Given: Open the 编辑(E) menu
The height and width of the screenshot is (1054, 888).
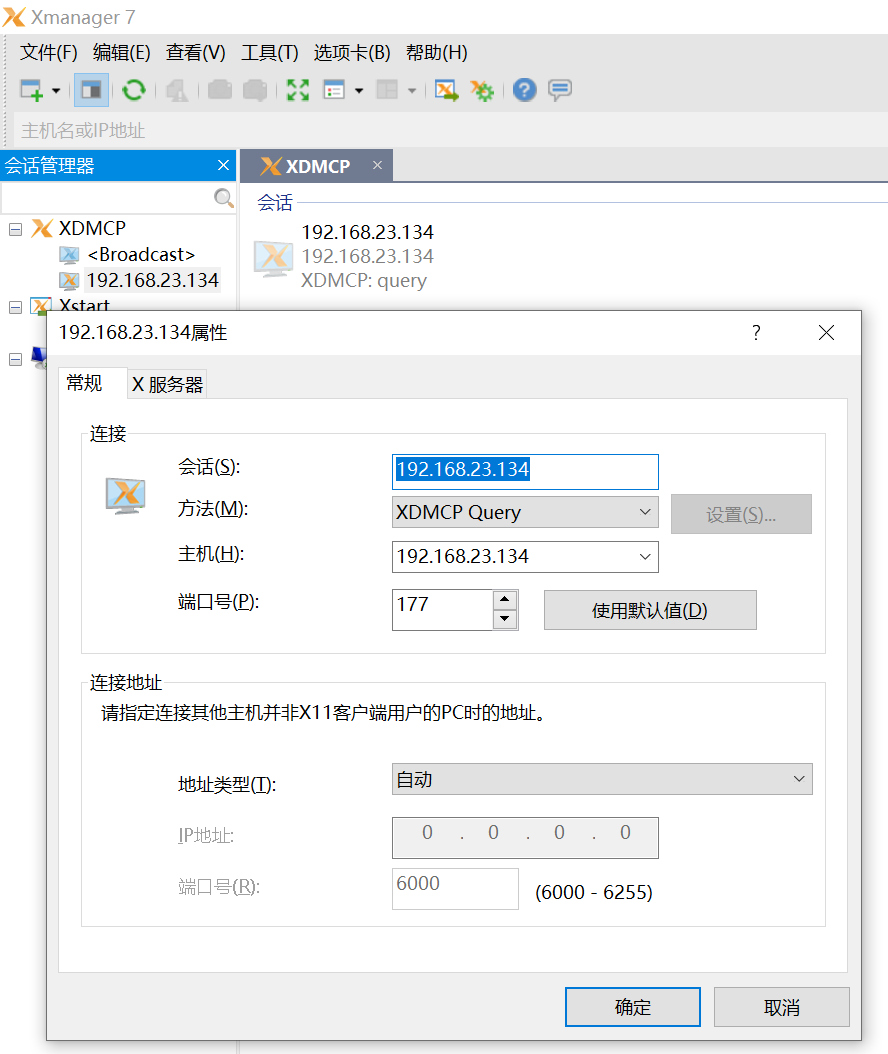Looking at the screenshot, I should (x=122, y=52).
